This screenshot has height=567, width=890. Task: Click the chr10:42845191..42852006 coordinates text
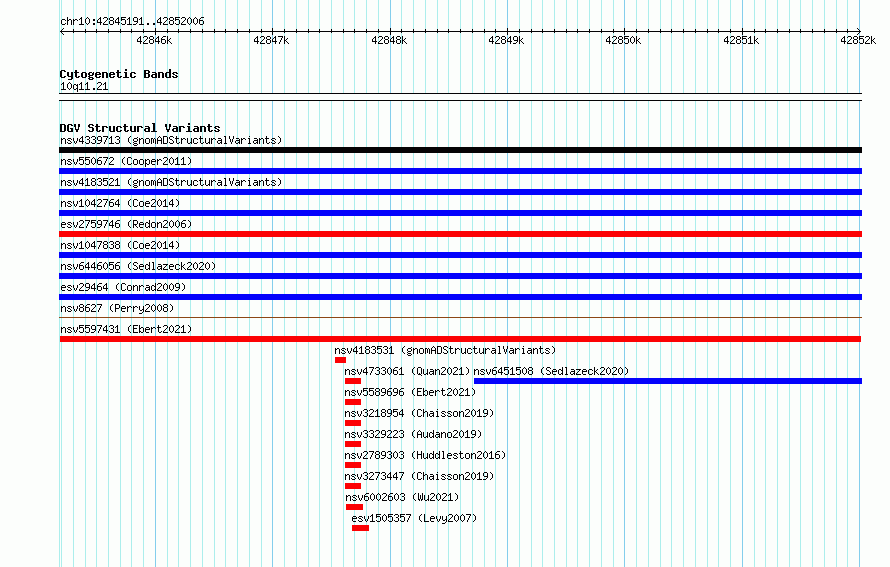tap(132, 22)
